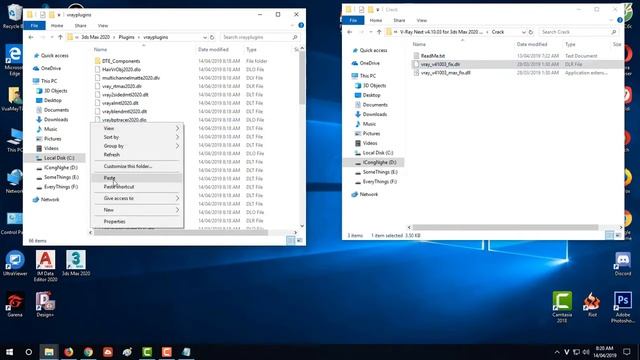Open Network in vrayplugins sidebar
This screenshot has height=360, width=640.
(x=50, y=200)
